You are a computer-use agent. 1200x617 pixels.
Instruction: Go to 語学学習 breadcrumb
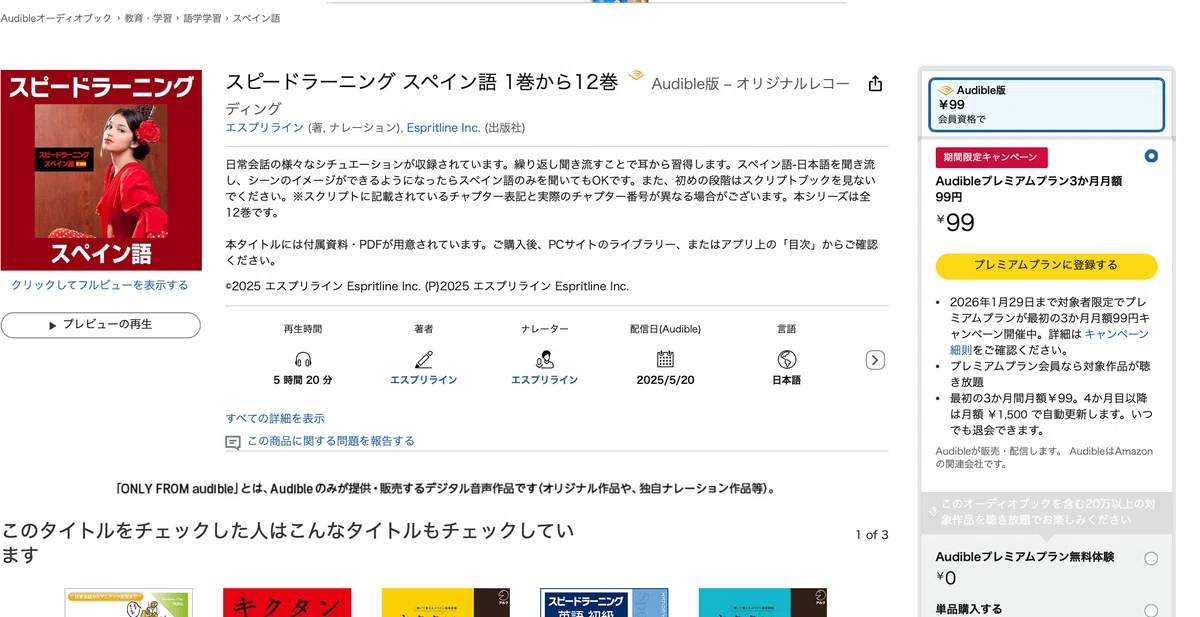pos(202,18)
